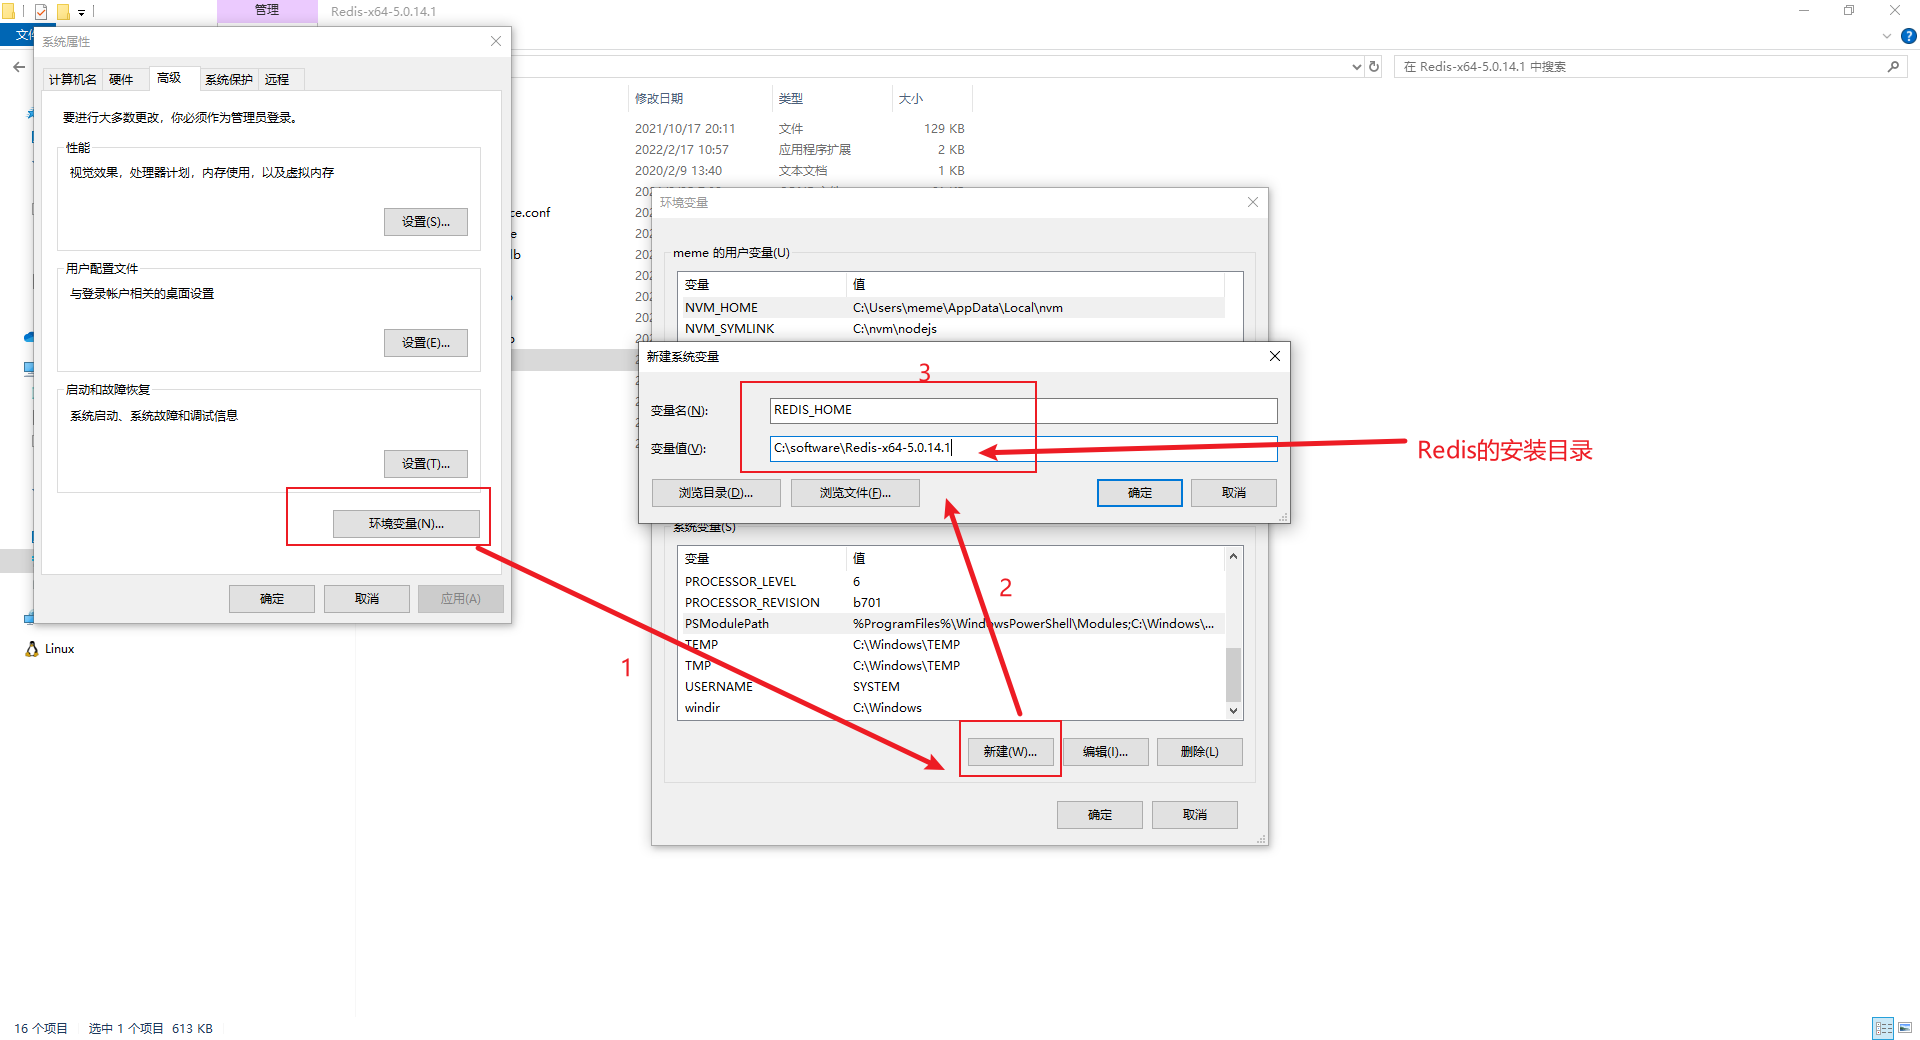Click 取消 in 环境变量 dialog

1195,815
